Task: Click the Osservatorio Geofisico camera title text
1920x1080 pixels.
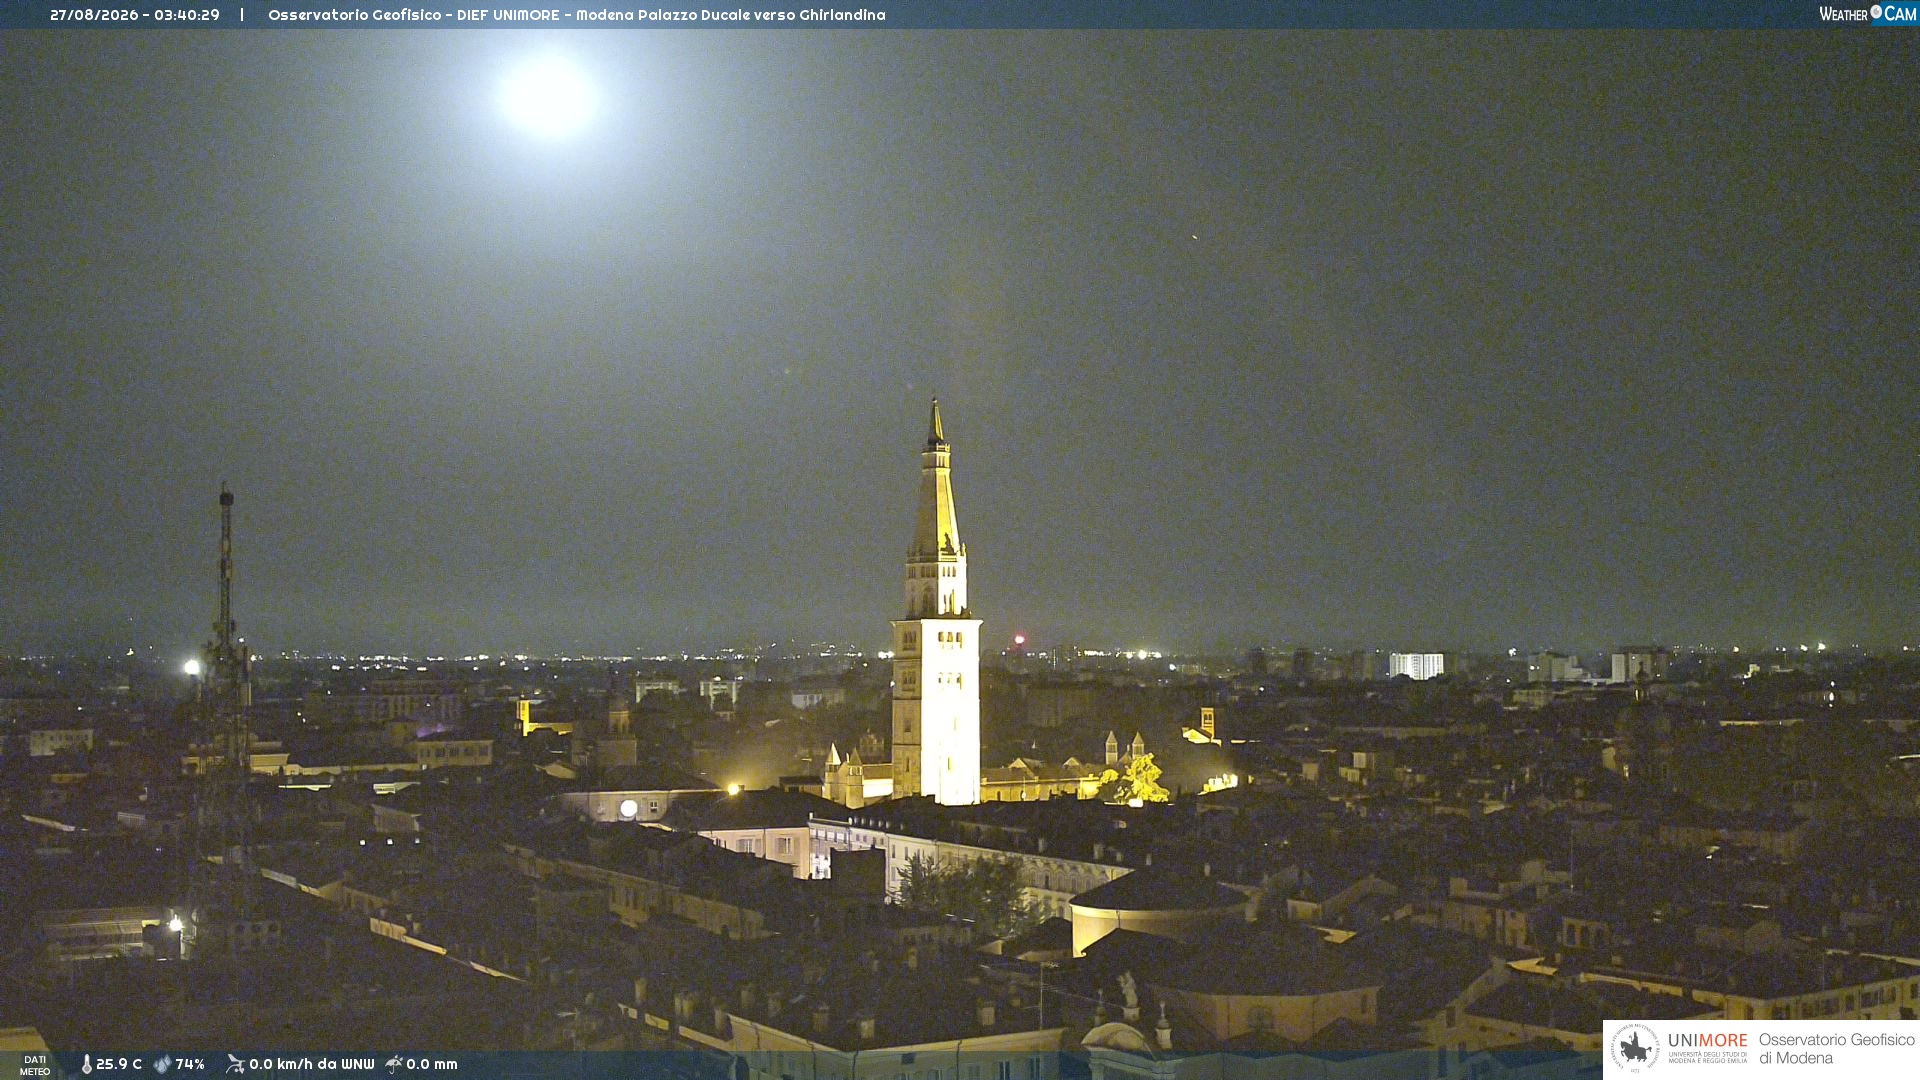Action: [x=576, y=15]
